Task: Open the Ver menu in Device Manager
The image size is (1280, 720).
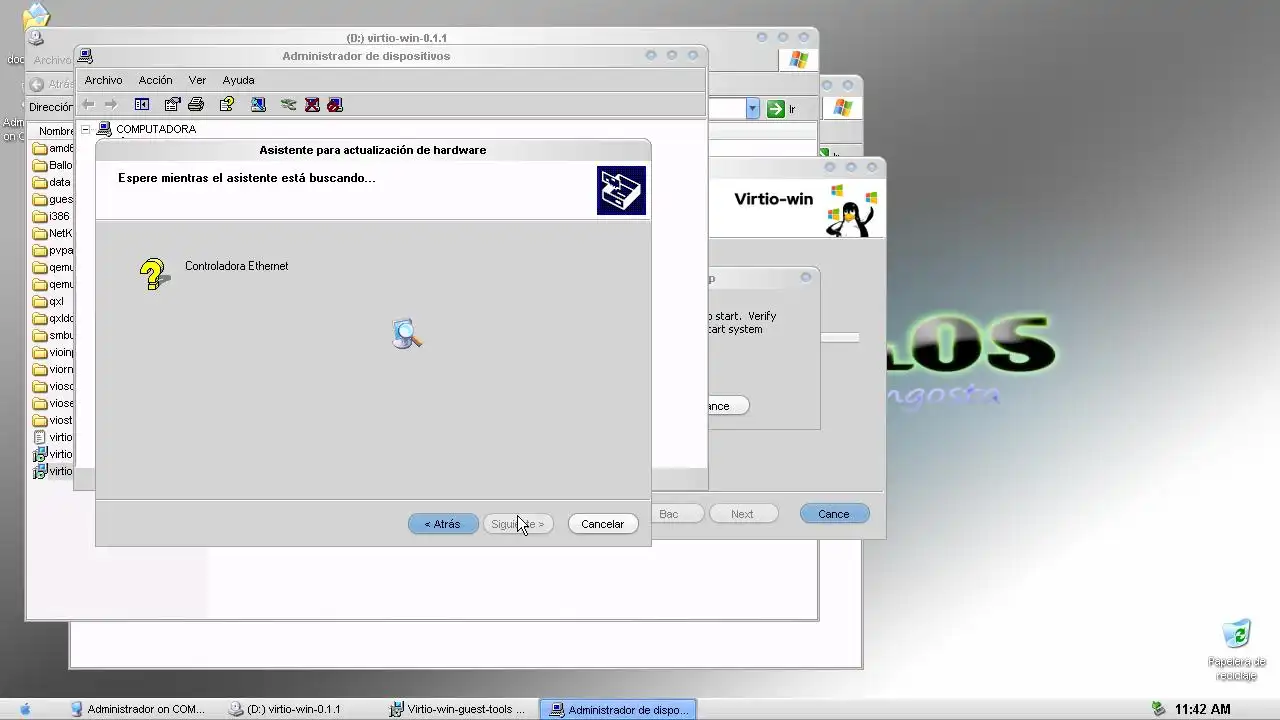Action: point(197,80)
